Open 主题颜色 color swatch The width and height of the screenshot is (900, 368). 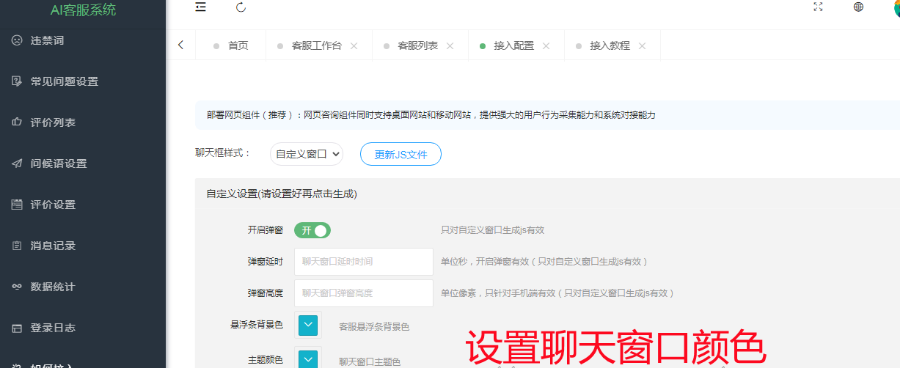308,359
